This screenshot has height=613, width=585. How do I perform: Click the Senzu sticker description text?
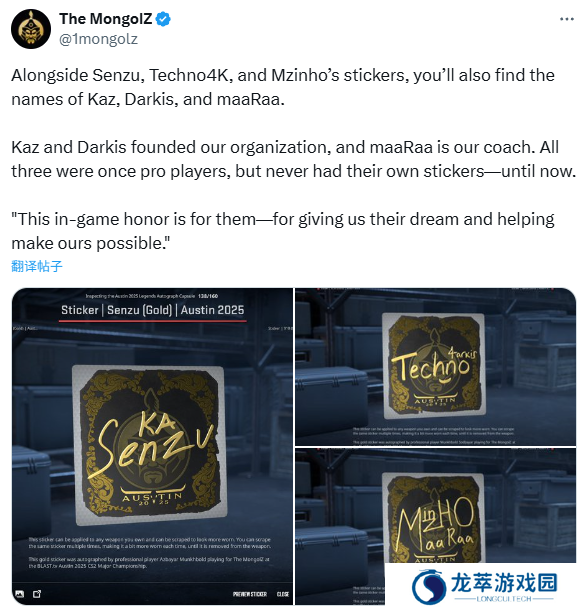point(149,552)
